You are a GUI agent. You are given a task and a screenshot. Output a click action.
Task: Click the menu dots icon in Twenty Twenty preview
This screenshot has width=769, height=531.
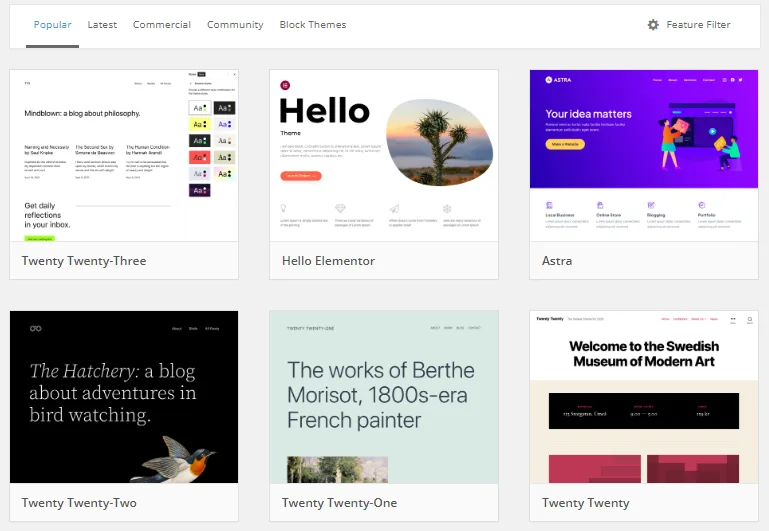pos(733,320)
